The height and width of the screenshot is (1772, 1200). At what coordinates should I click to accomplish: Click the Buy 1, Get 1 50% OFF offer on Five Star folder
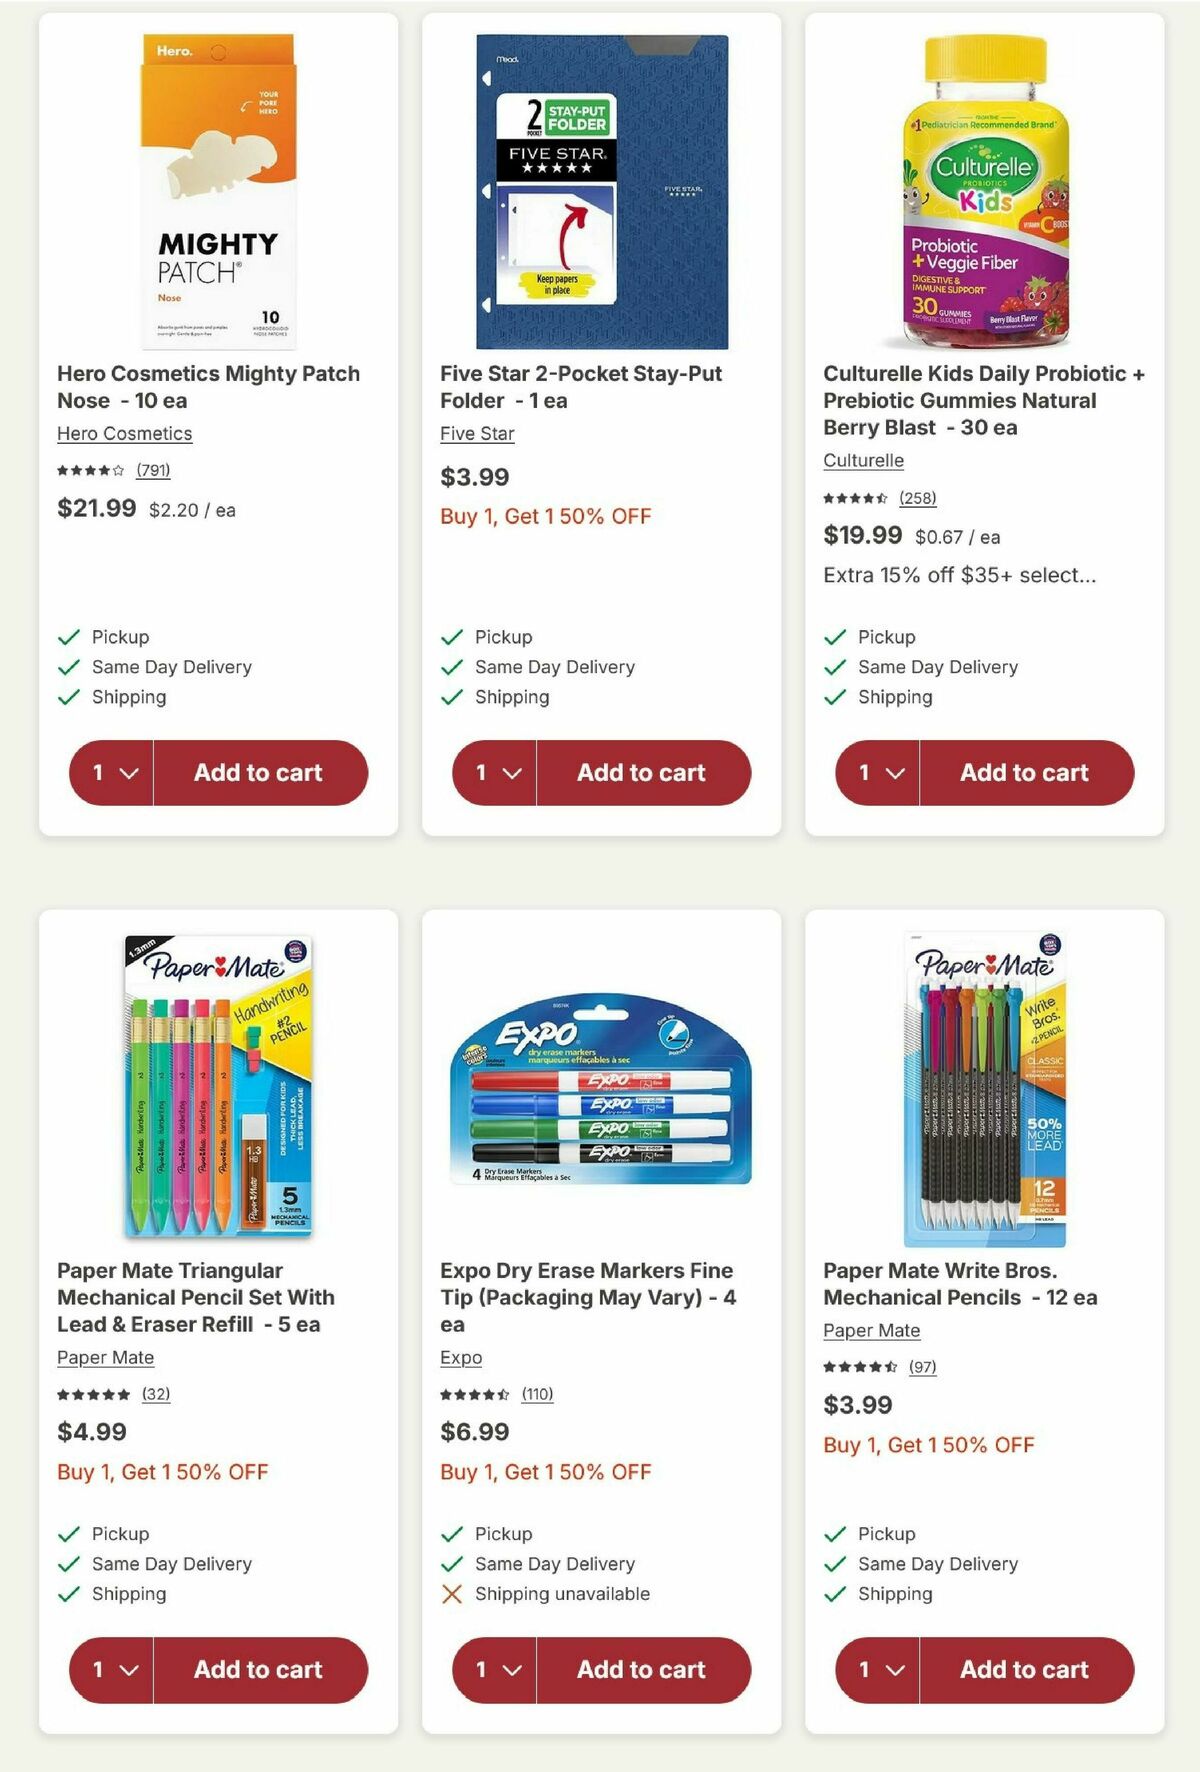click(x=545, y=515)
